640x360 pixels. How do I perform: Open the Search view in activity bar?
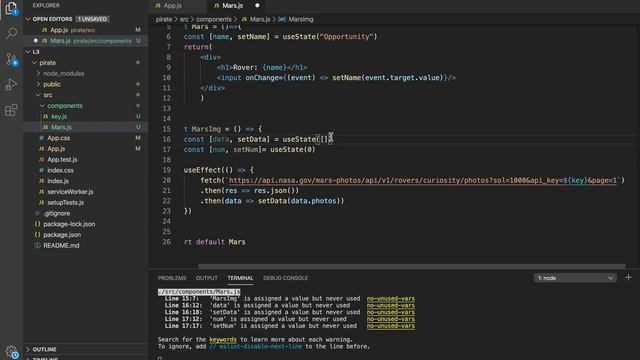tap(11, 33)
